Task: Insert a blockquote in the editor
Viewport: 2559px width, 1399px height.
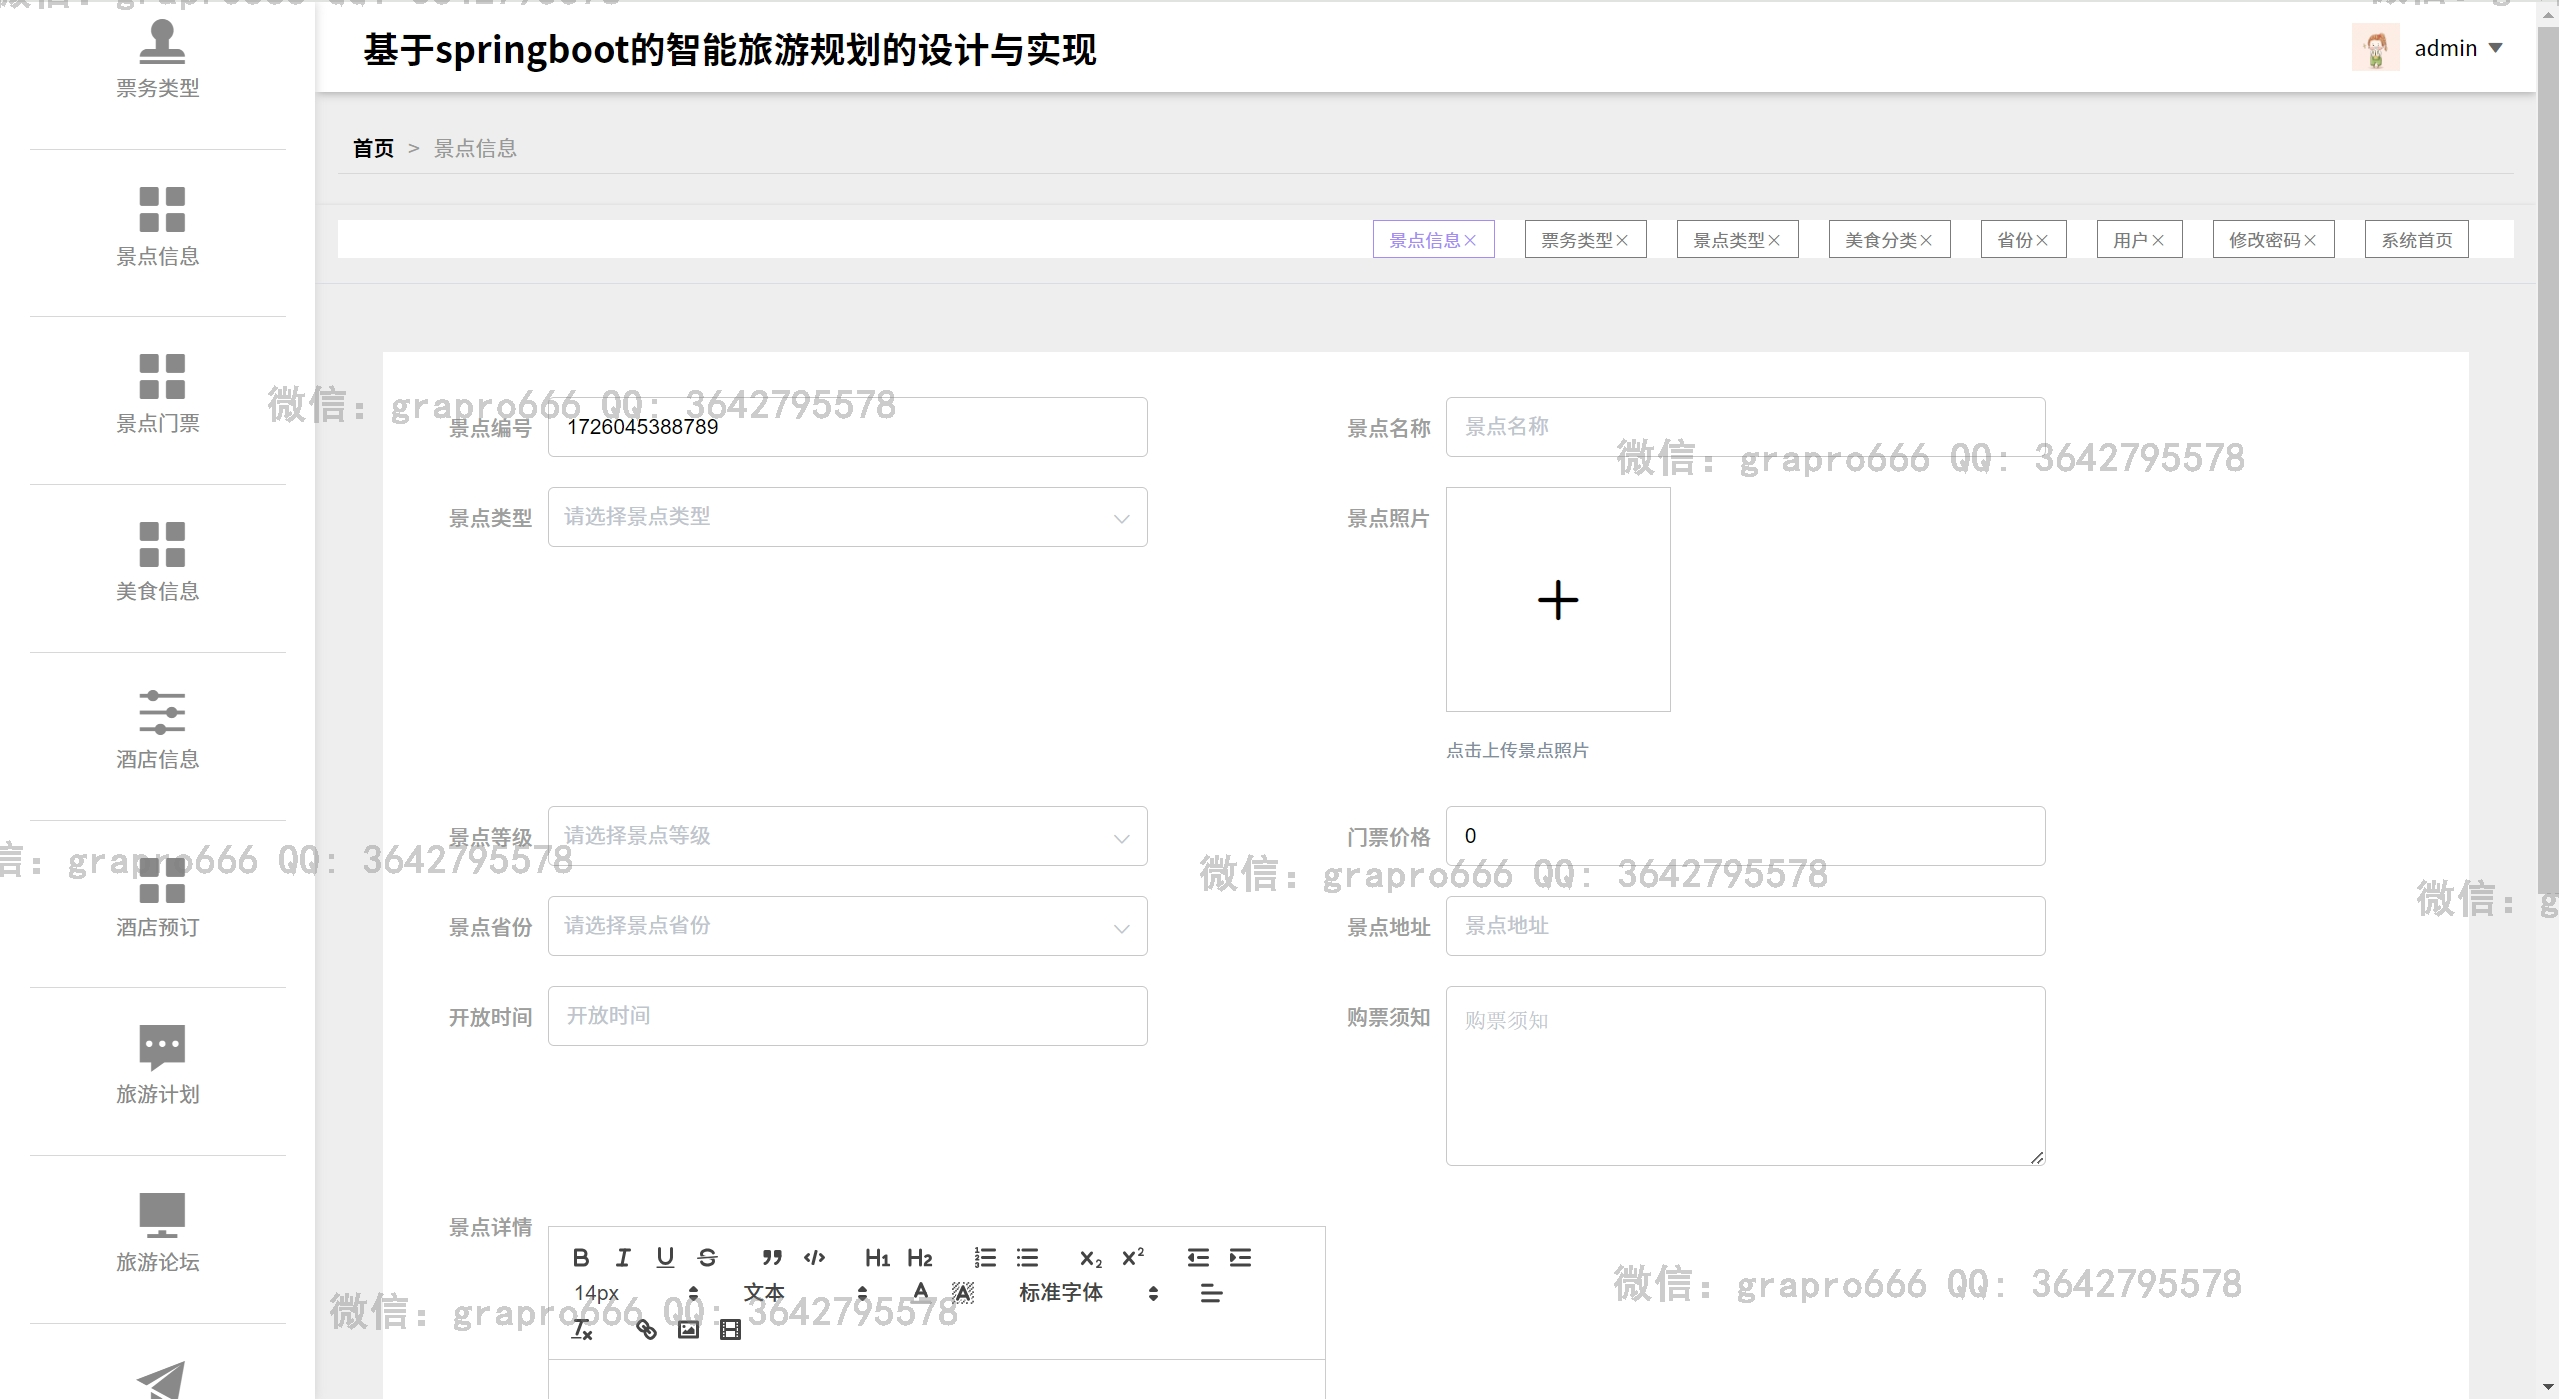Action: point(772,1257)
